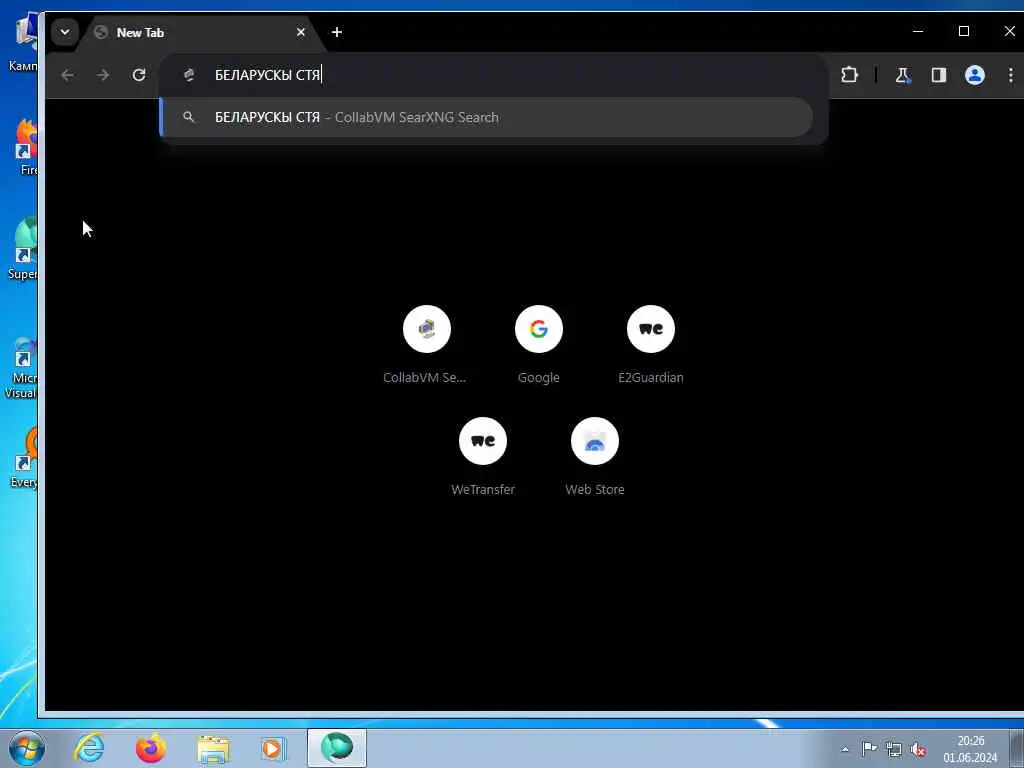Open the E2Guardian shortcut tile
This screenshot has width=1024, height=768.
tap(650, 329)
